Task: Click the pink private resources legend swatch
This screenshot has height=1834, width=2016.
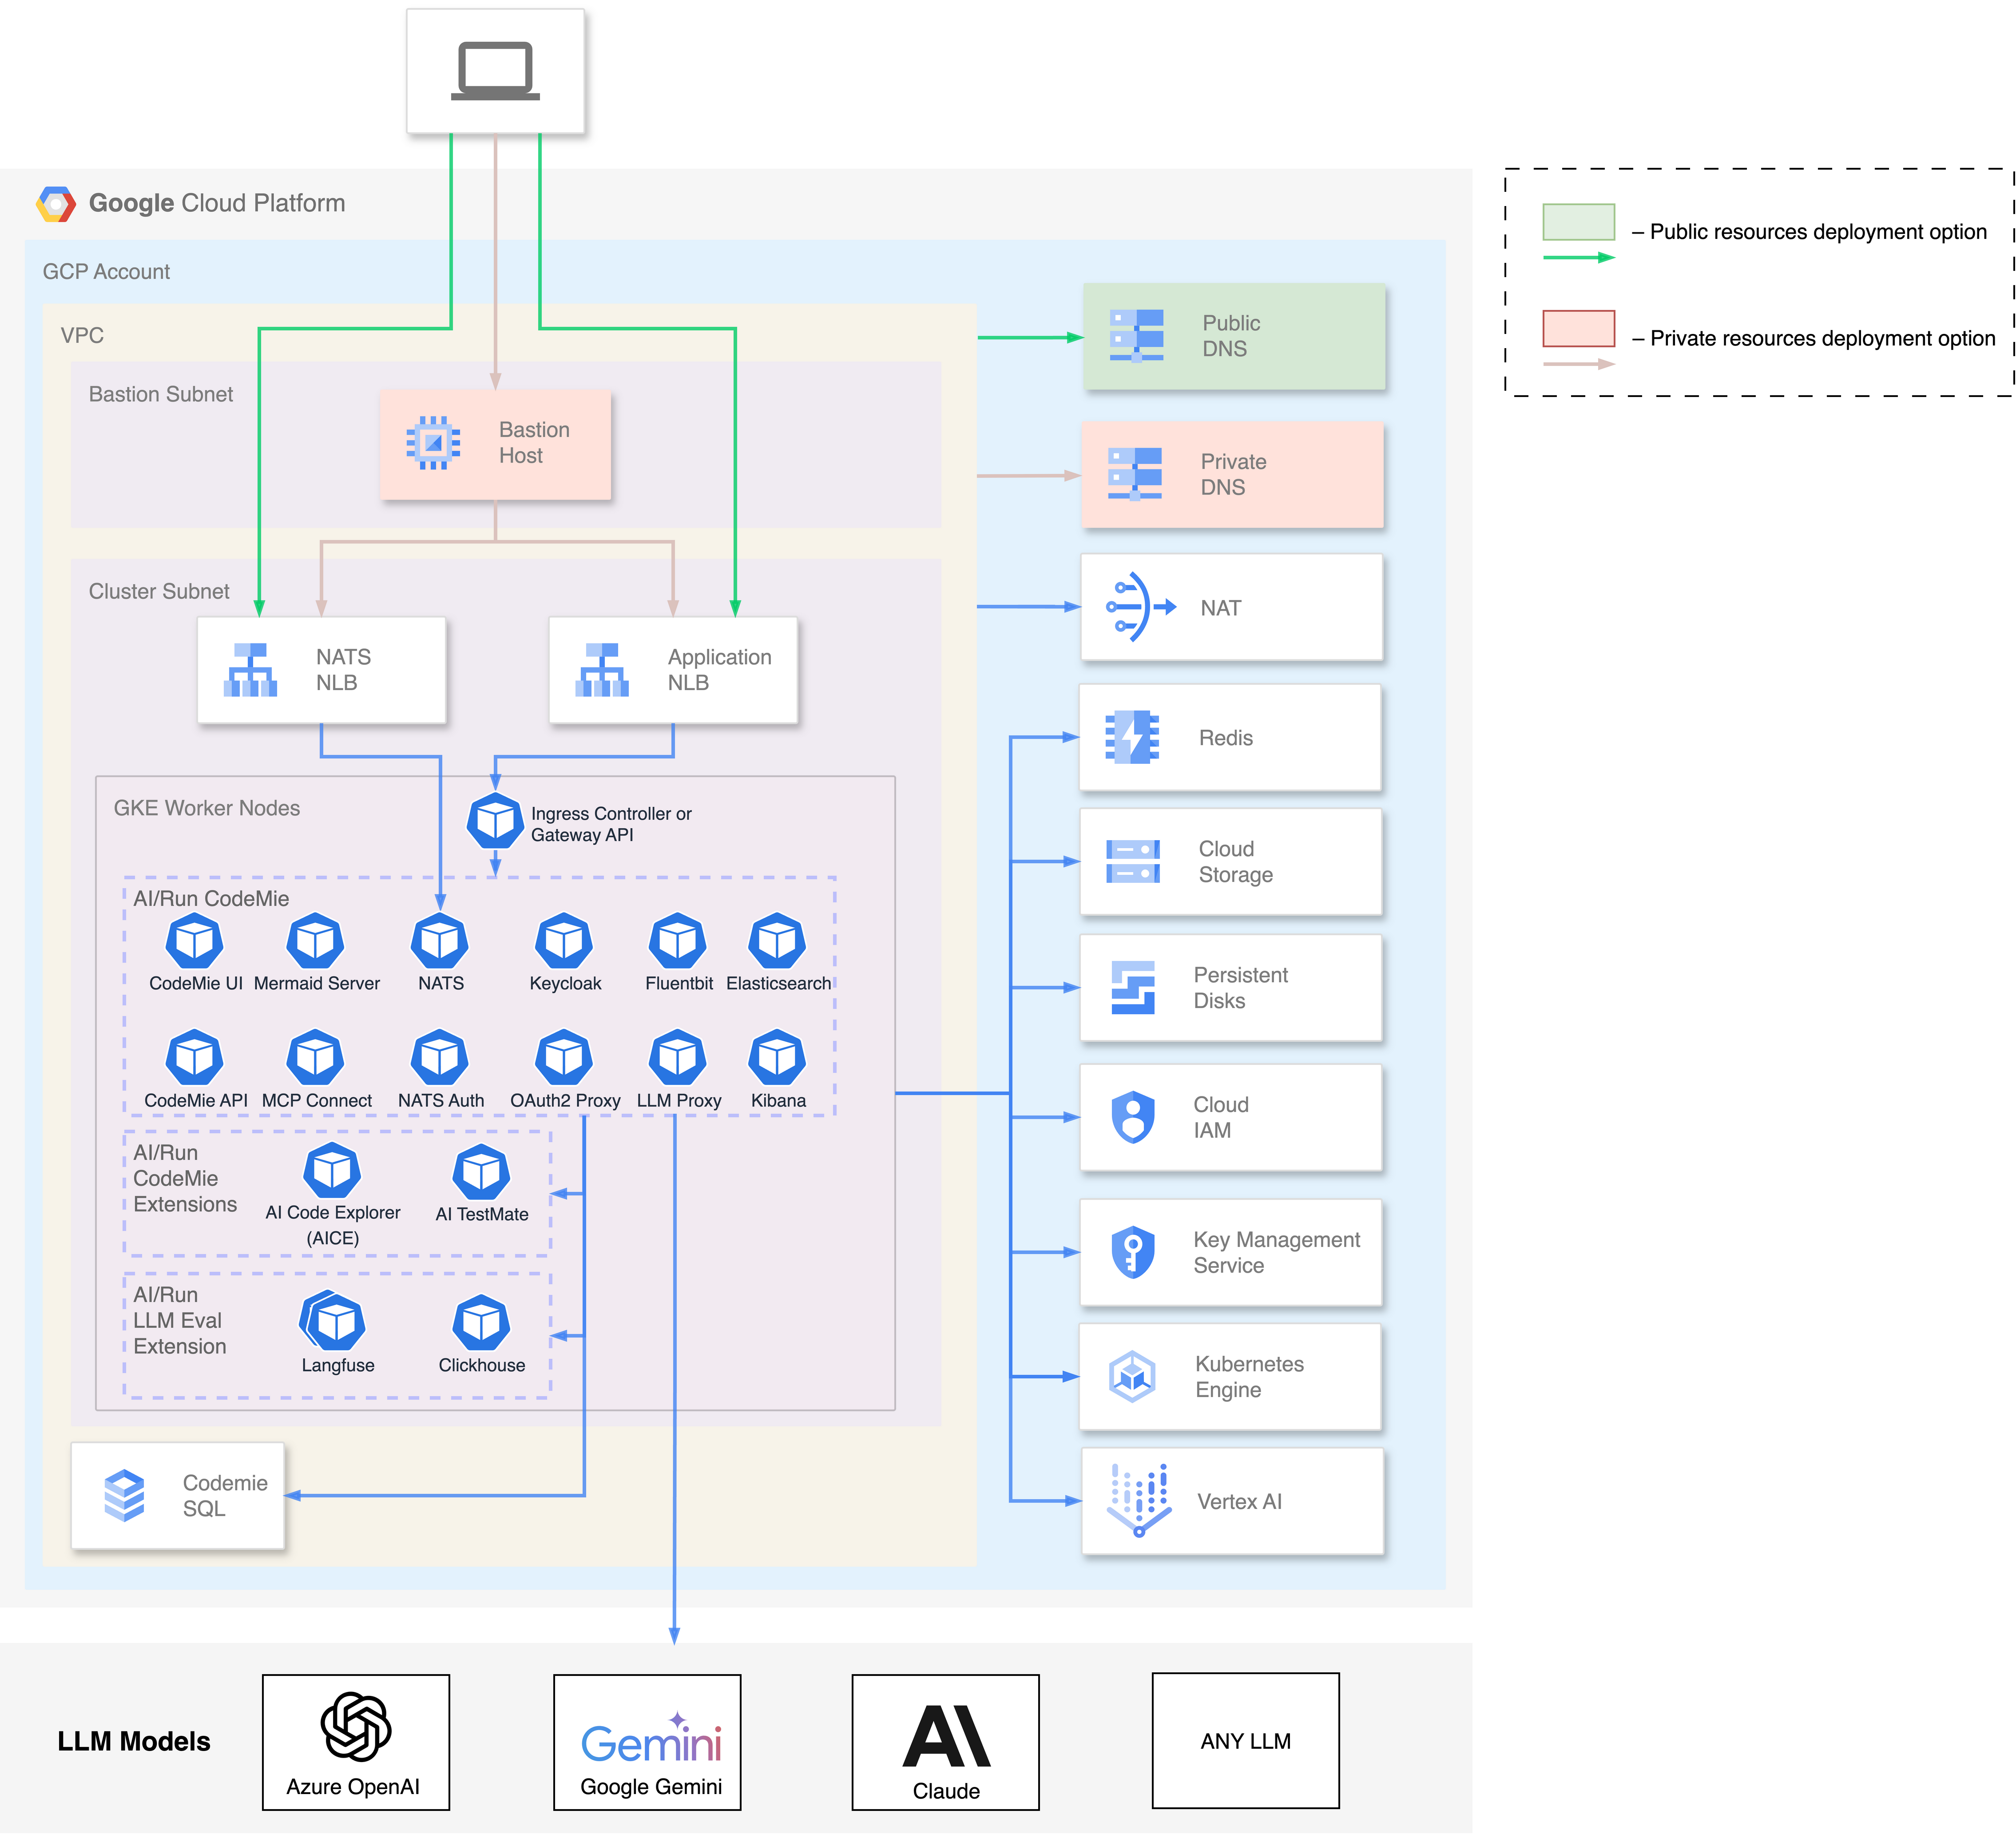Action: [x=1579, y=328]
